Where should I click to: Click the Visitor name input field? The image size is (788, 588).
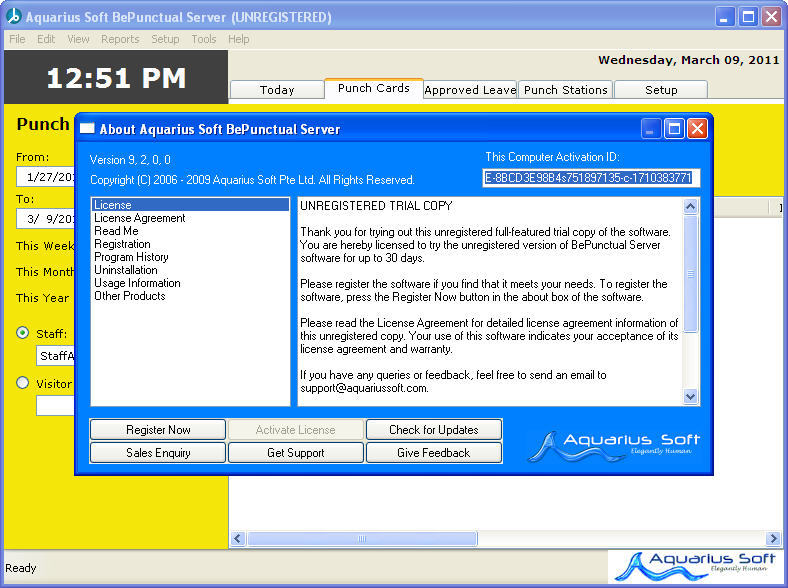[56, 406]
